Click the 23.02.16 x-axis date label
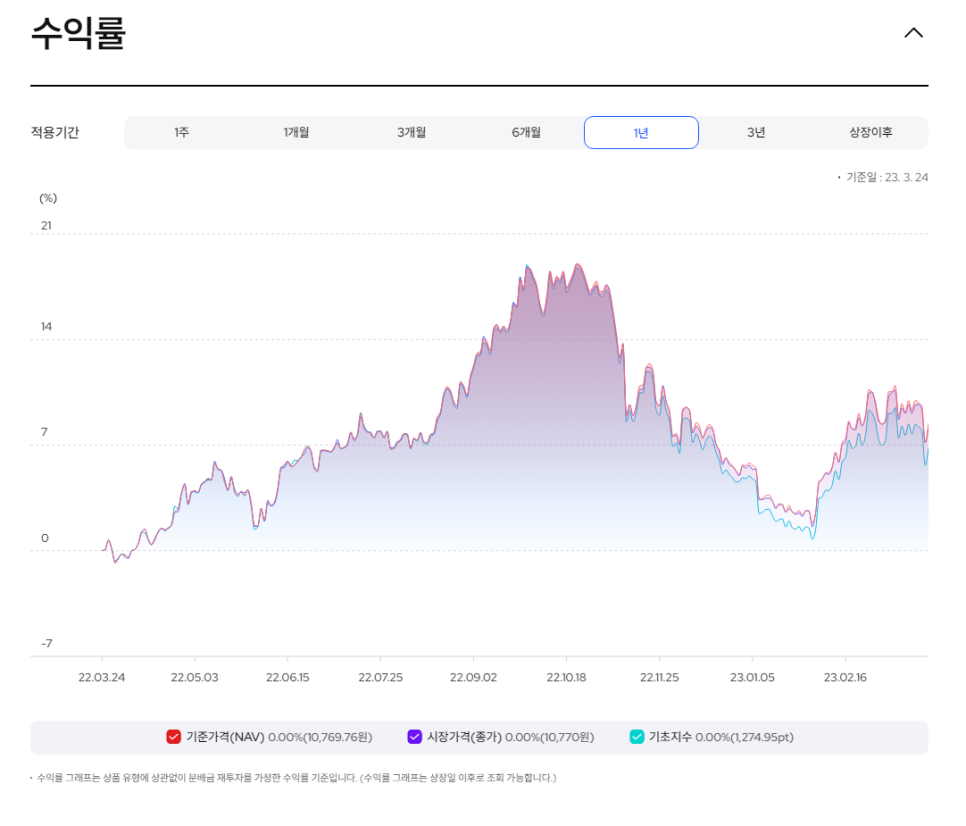 pyautogui.click(x=845, y=678)
